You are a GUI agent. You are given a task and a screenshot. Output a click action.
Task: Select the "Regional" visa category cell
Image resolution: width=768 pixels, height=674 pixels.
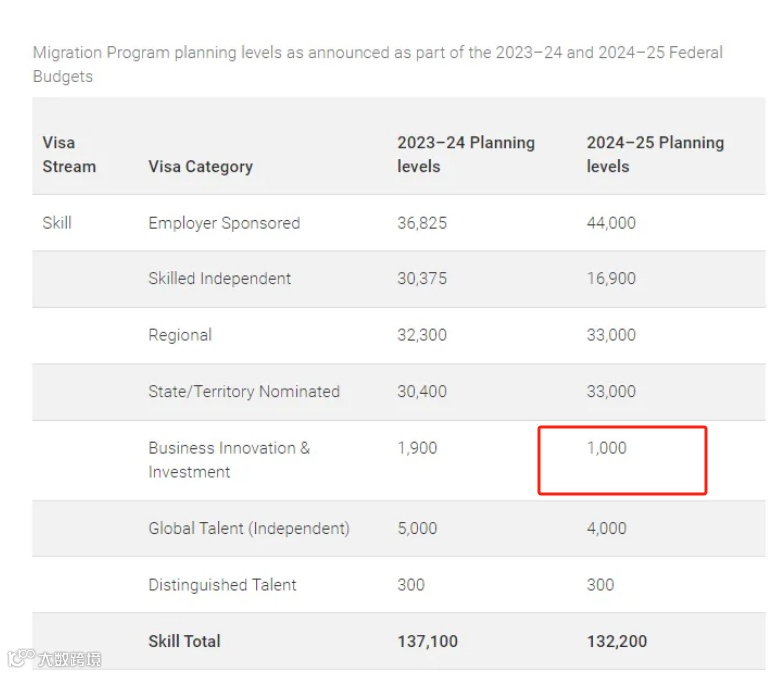point(180,335)
